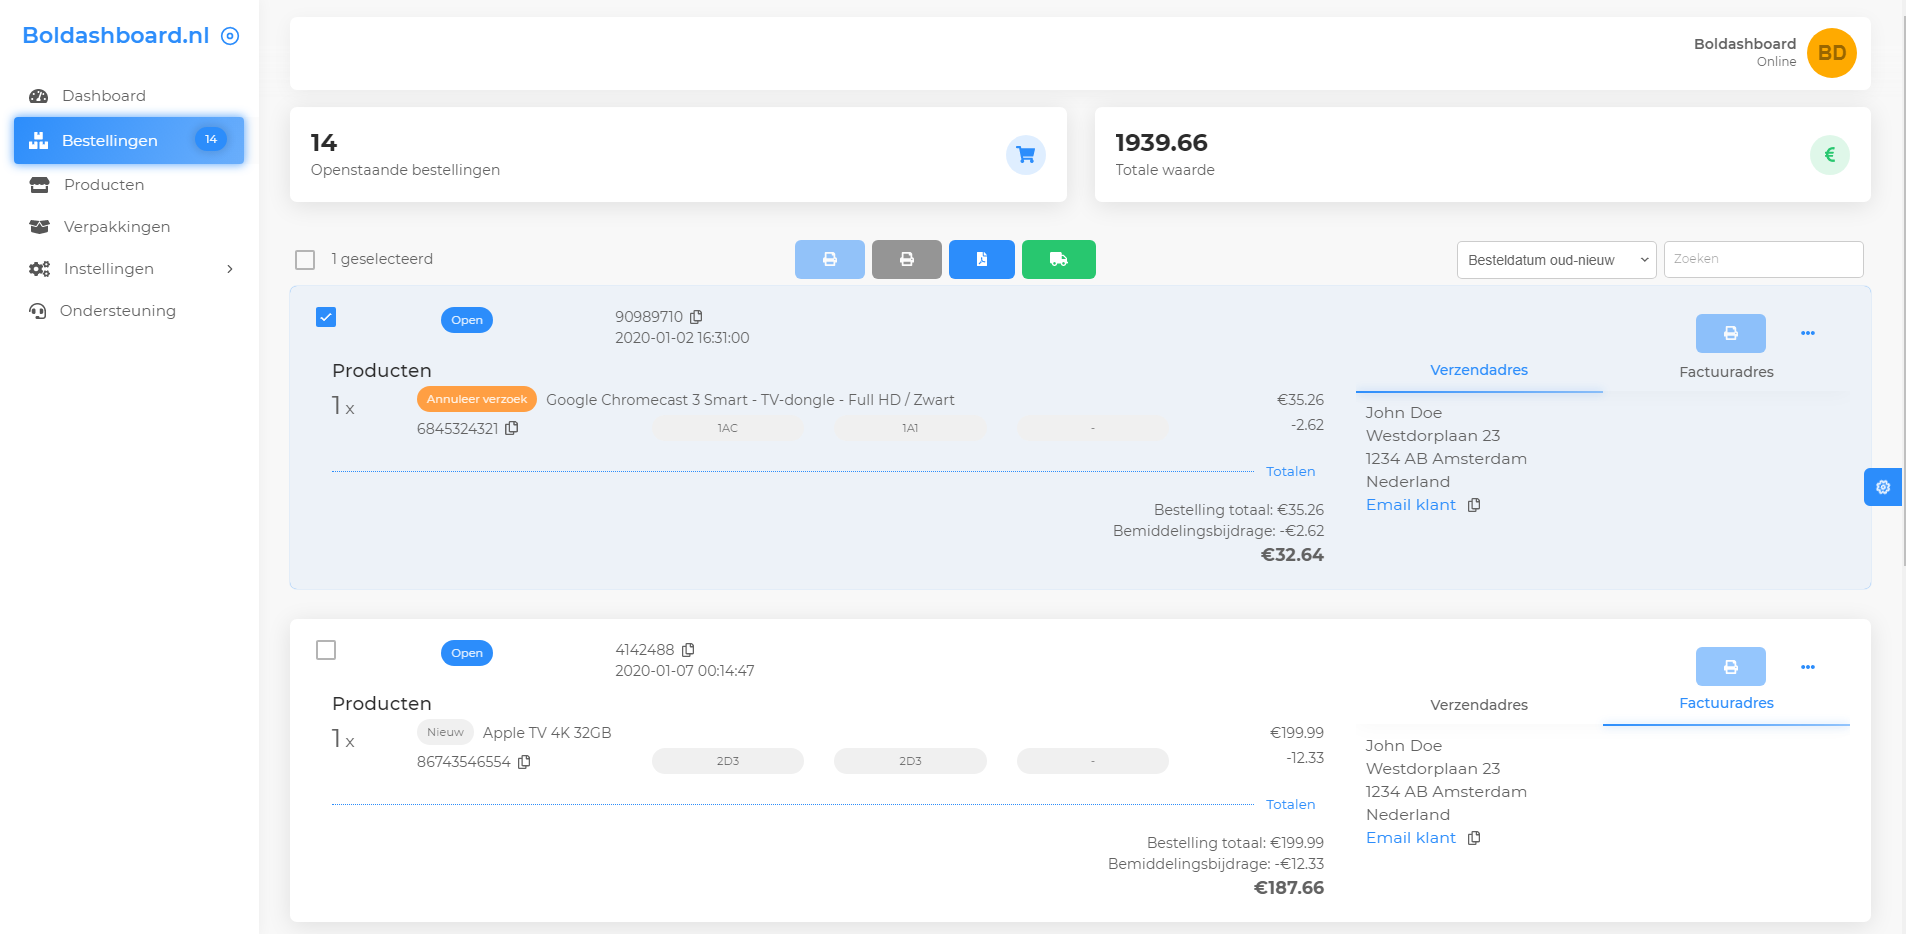Open Producten in the sidebar

104,185
